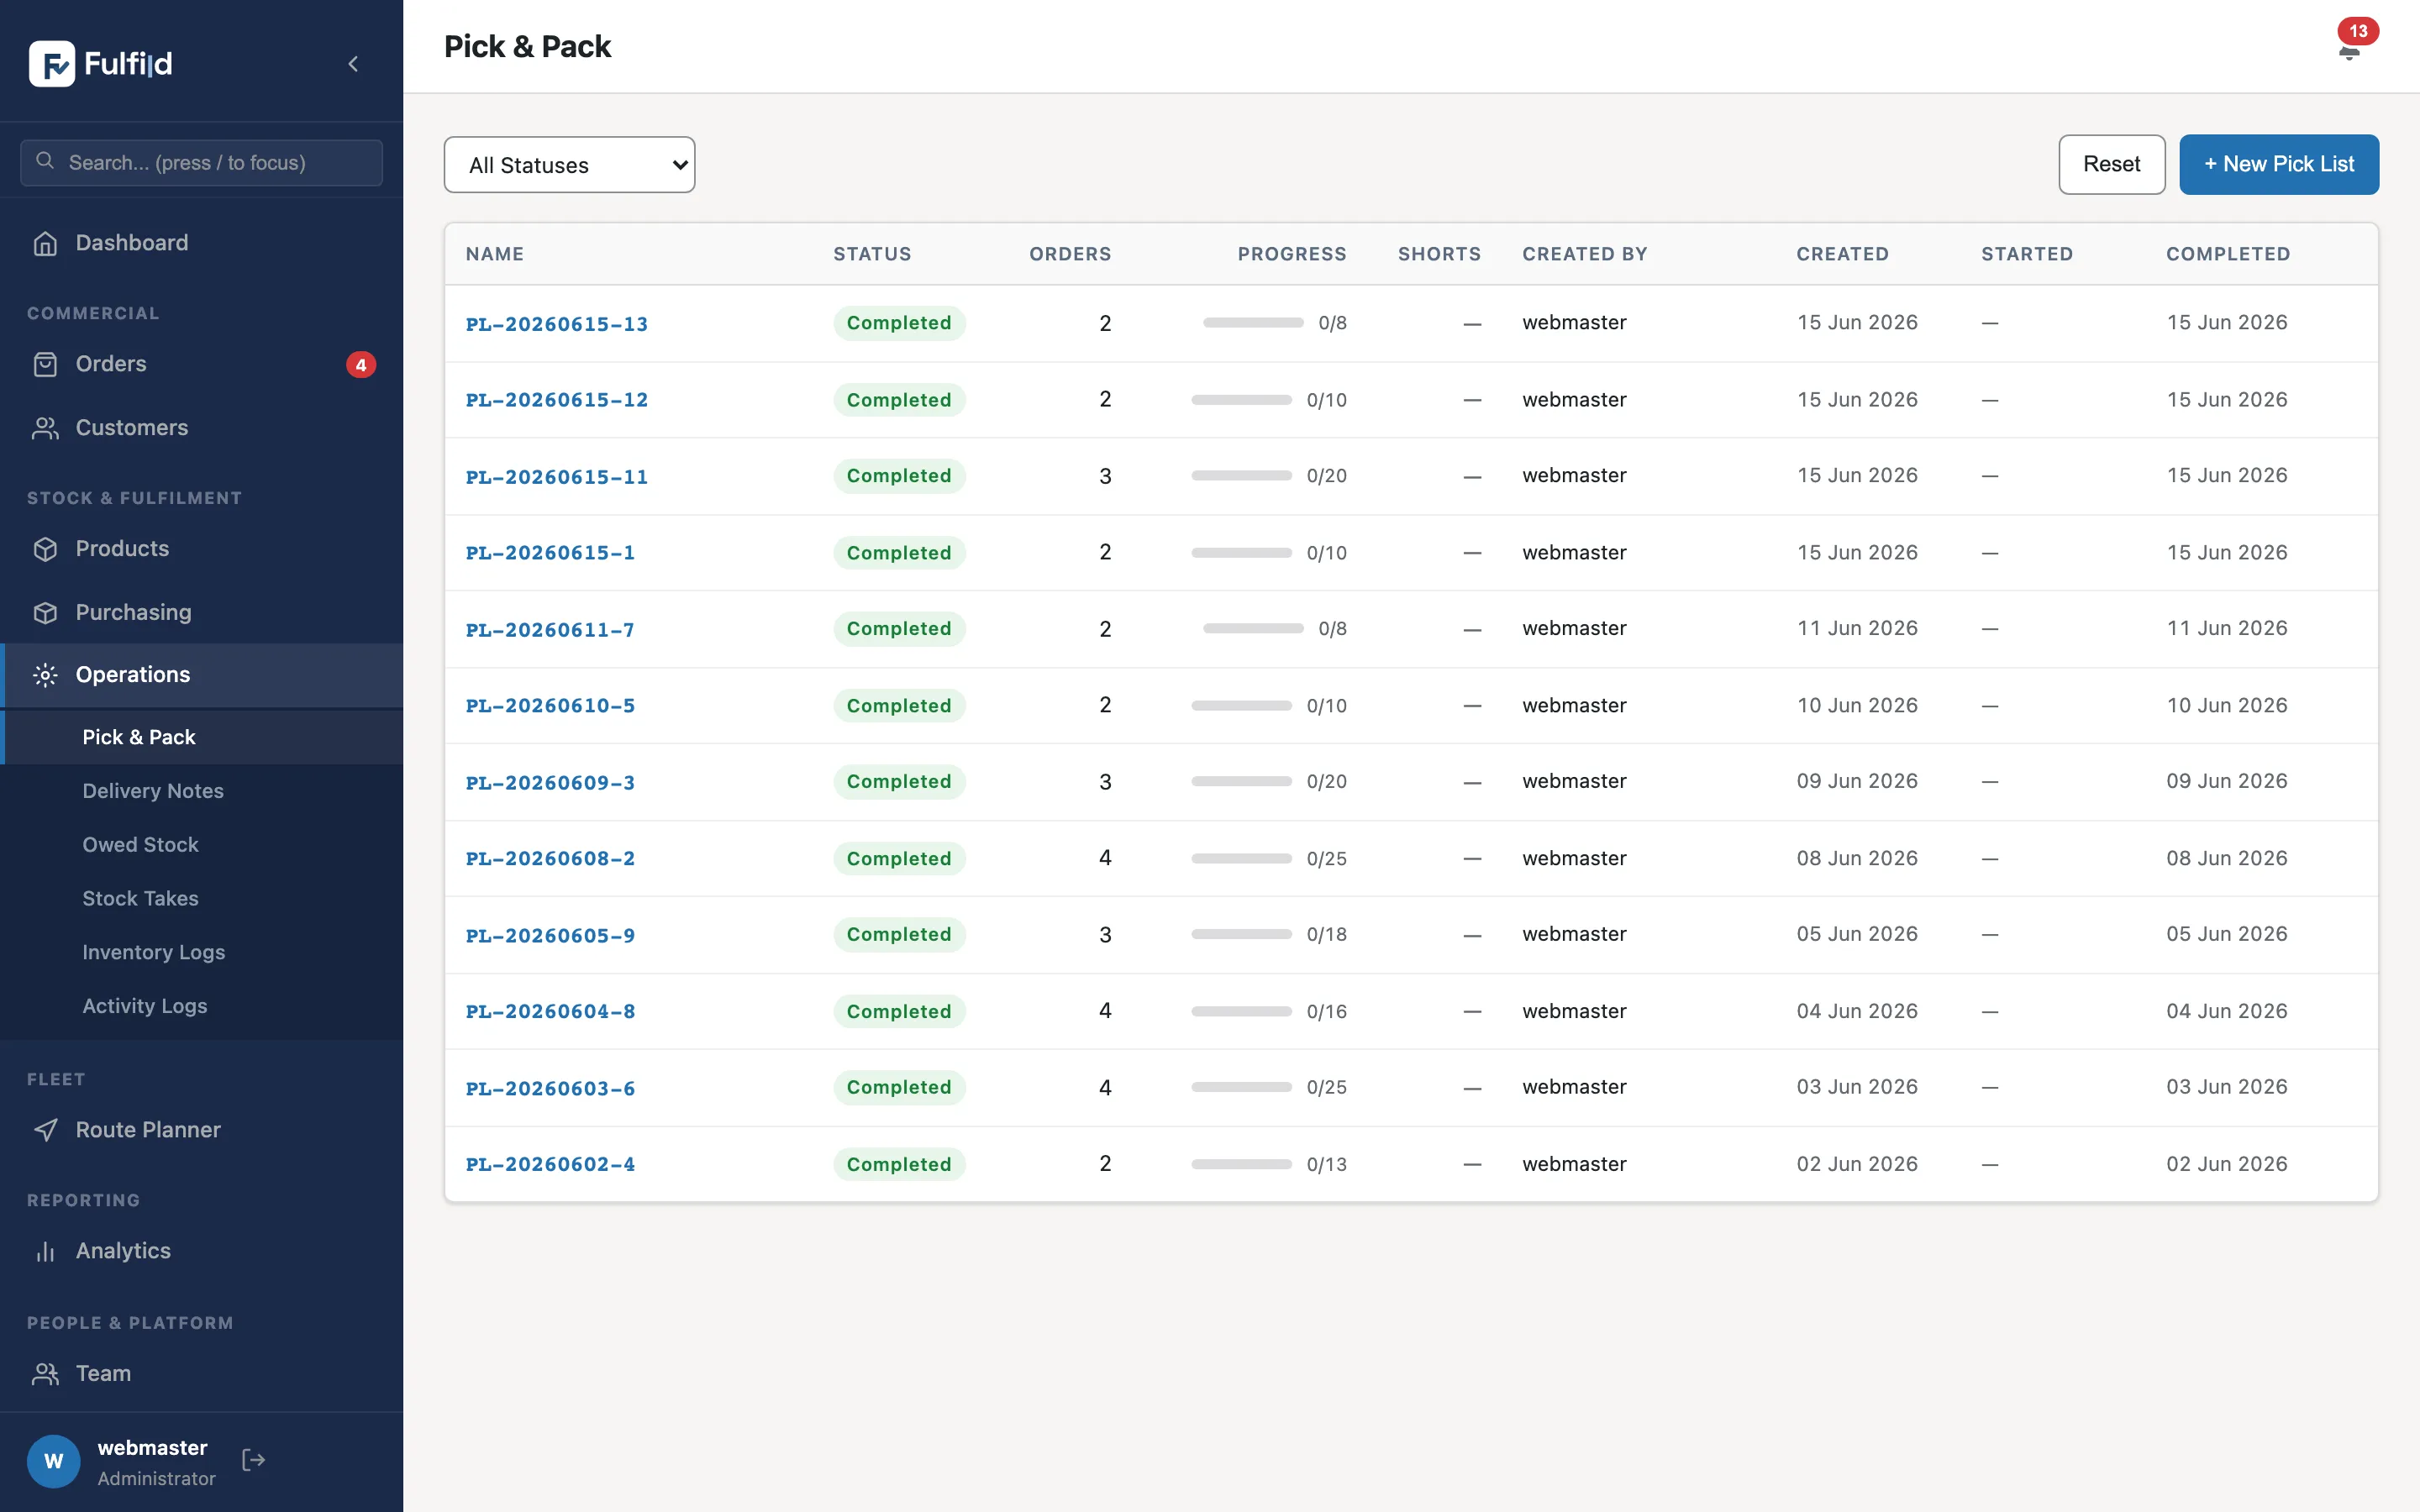
Task: Open pick list PL-20260609-3
Action: (x=550, y=783)
